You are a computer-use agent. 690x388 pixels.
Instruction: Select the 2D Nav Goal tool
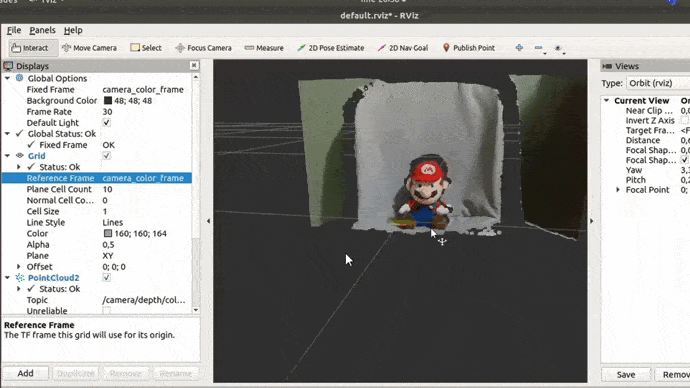403,48
